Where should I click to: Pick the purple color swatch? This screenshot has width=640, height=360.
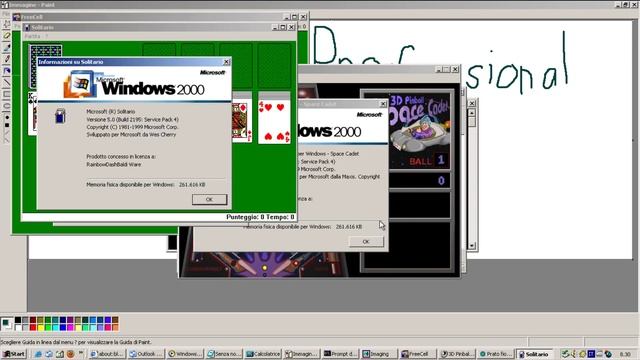point(70,320)
